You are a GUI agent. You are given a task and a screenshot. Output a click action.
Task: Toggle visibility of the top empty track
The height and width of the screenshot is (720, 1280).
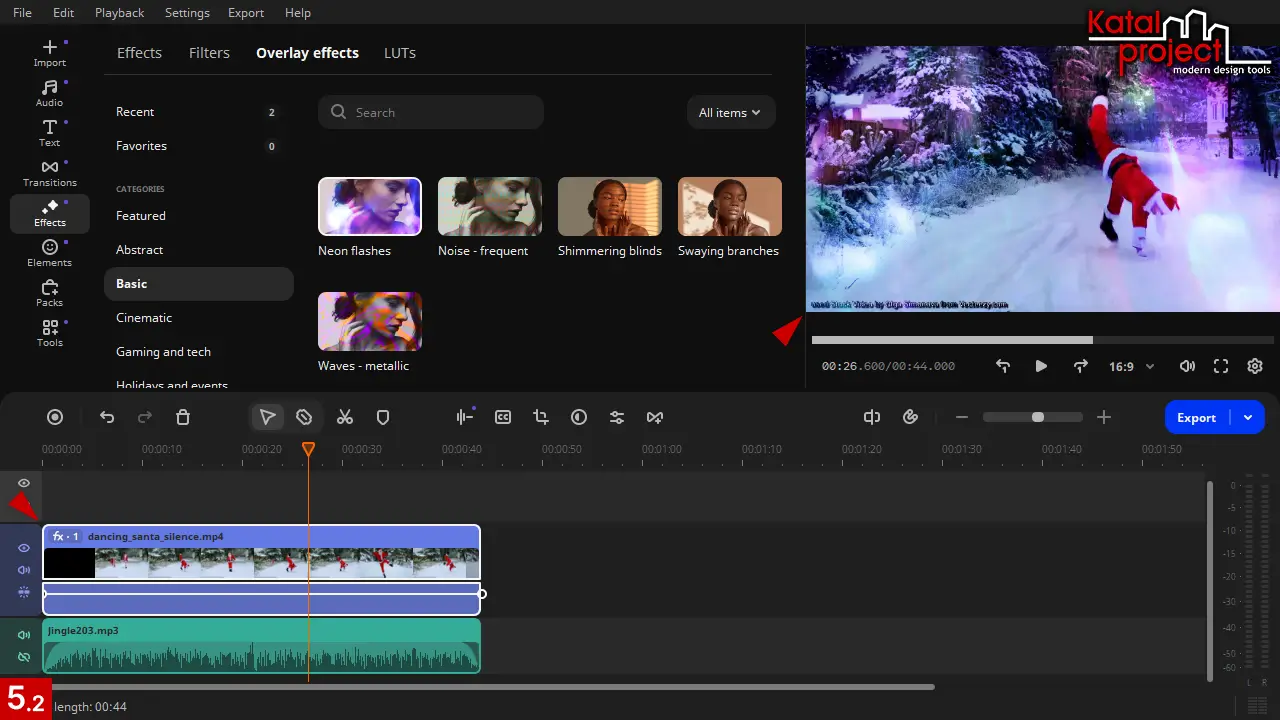click(24, 483)
